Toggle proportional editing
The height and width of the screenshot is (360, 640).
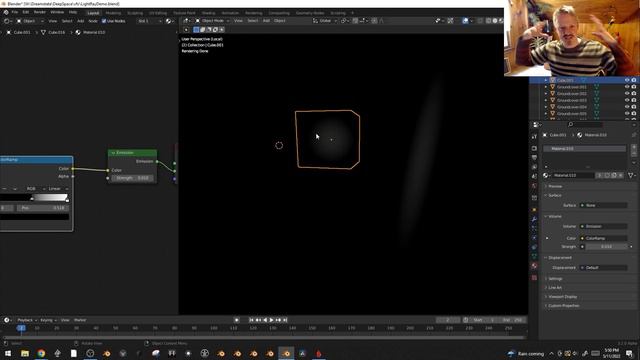[374, 21]
